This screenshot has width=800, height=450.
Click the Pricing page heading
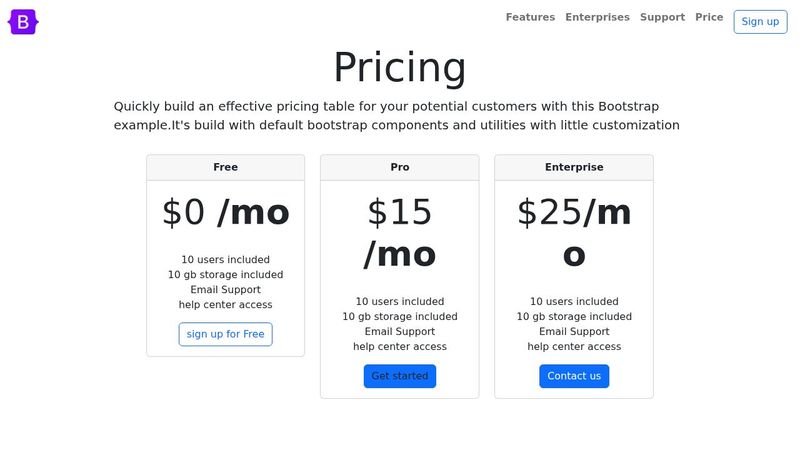399,67
